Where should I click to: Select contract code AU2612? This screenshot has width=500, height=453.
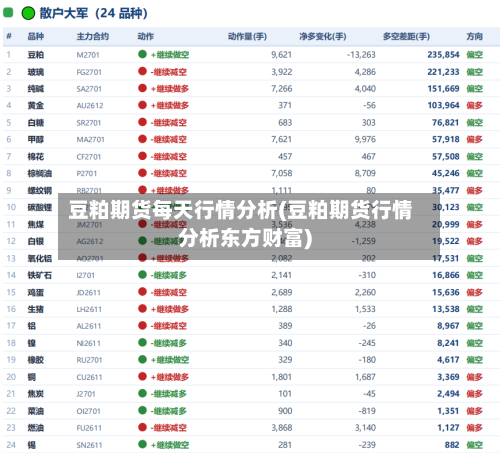(x=90, y=106)
